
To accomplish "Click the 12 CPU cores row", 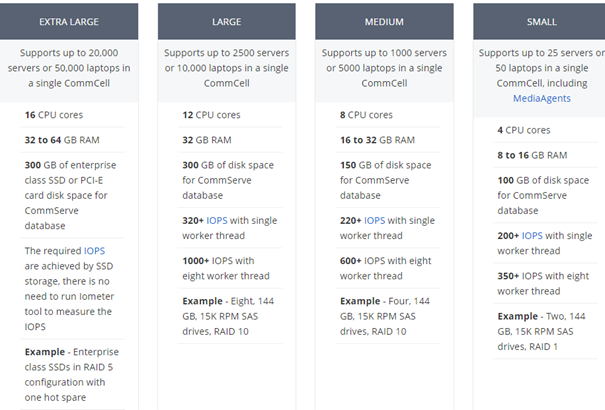I will coord(230,115).
